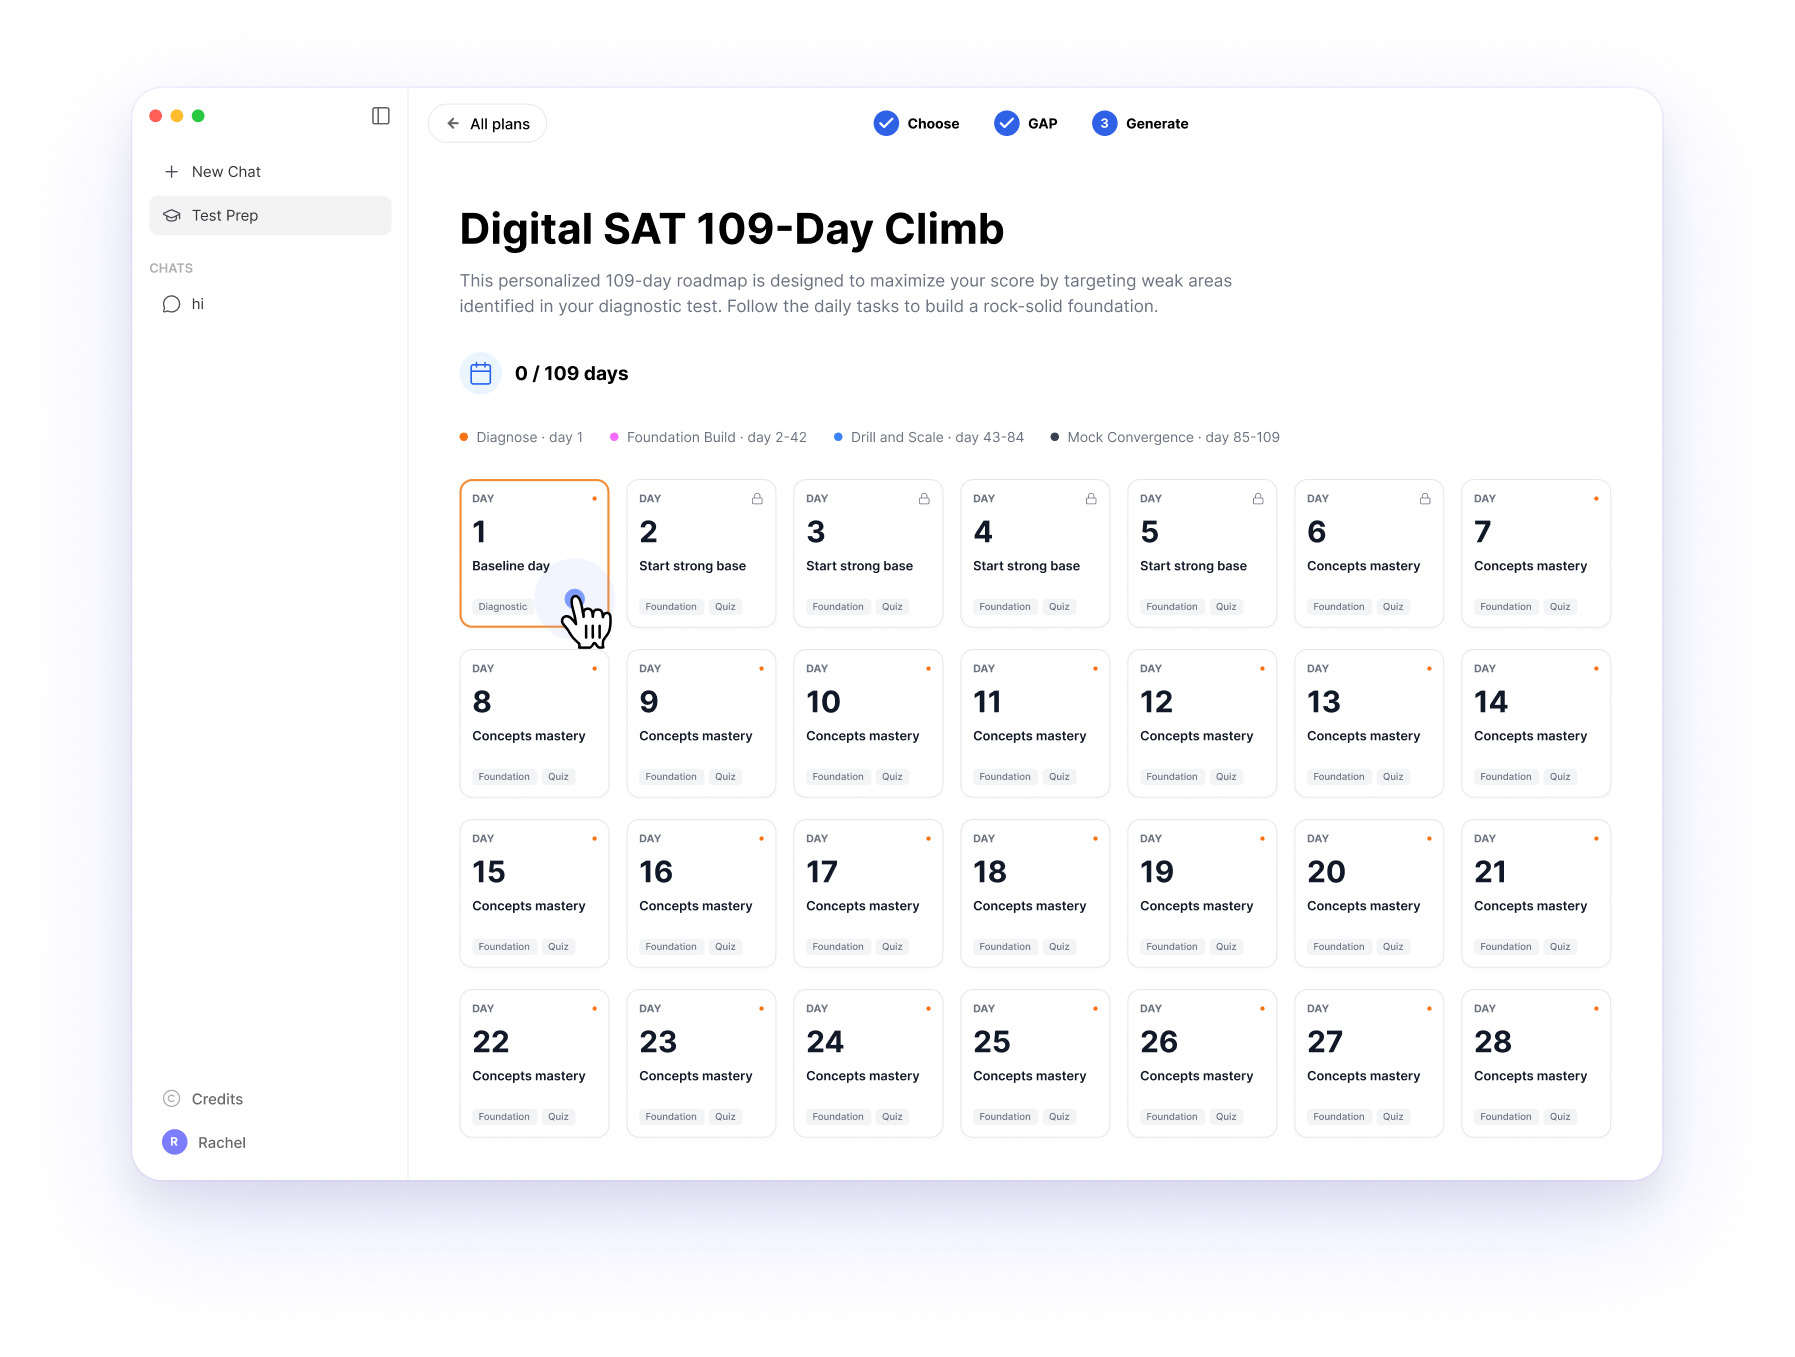Open the Day 17 card
1795x1357 pixels.
point(868,894)
